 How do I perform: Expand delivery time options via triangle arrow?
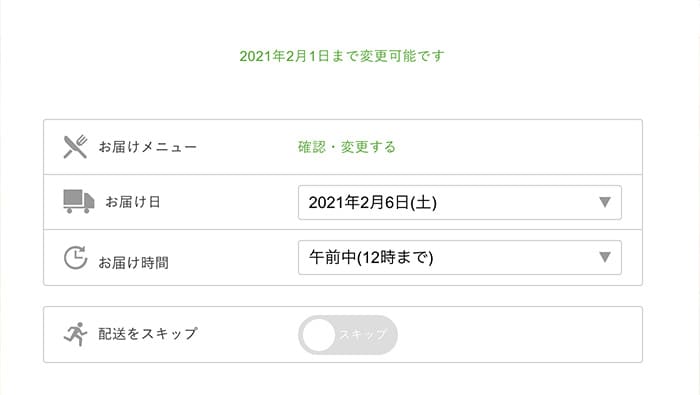[x=605, y=257]
